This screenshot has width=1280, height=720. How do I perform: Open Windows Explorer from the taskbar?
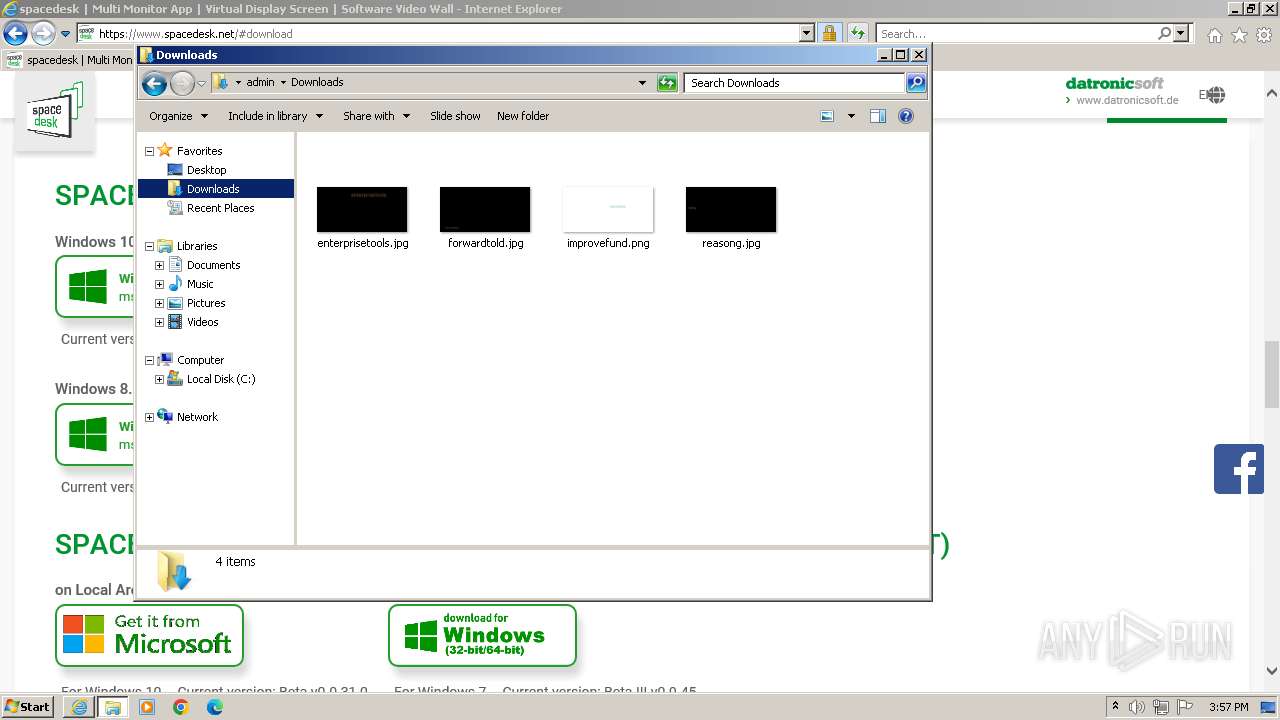pyautogui.click(x=112, y=707)
